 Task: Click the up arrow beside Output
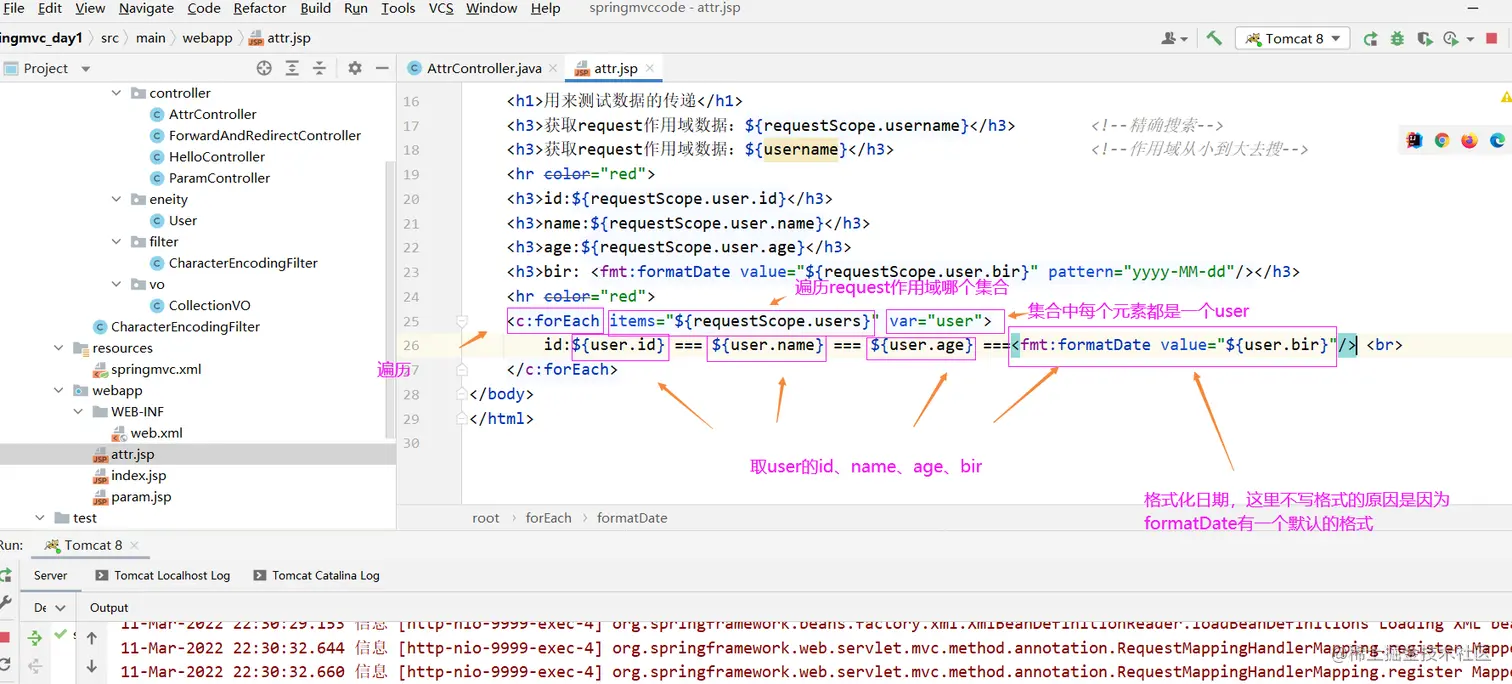pos(92,637)
